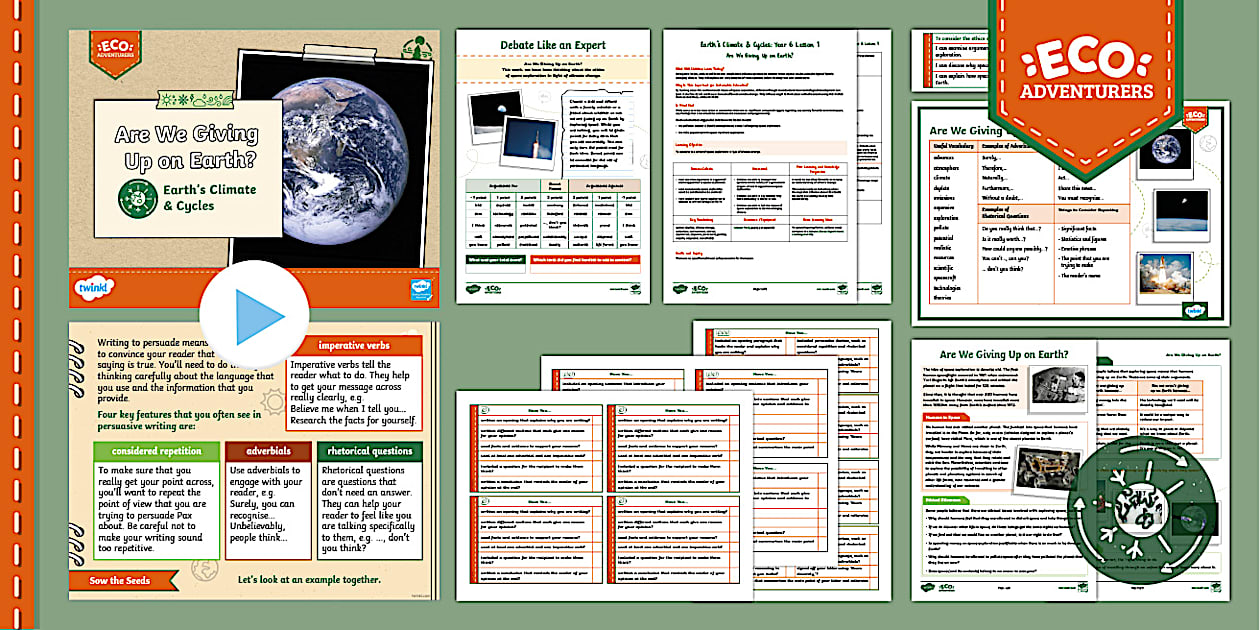1260x630 pixels.
Task: Click the Twinkl owl logo on the cover slide
Action: click(93, 288)
